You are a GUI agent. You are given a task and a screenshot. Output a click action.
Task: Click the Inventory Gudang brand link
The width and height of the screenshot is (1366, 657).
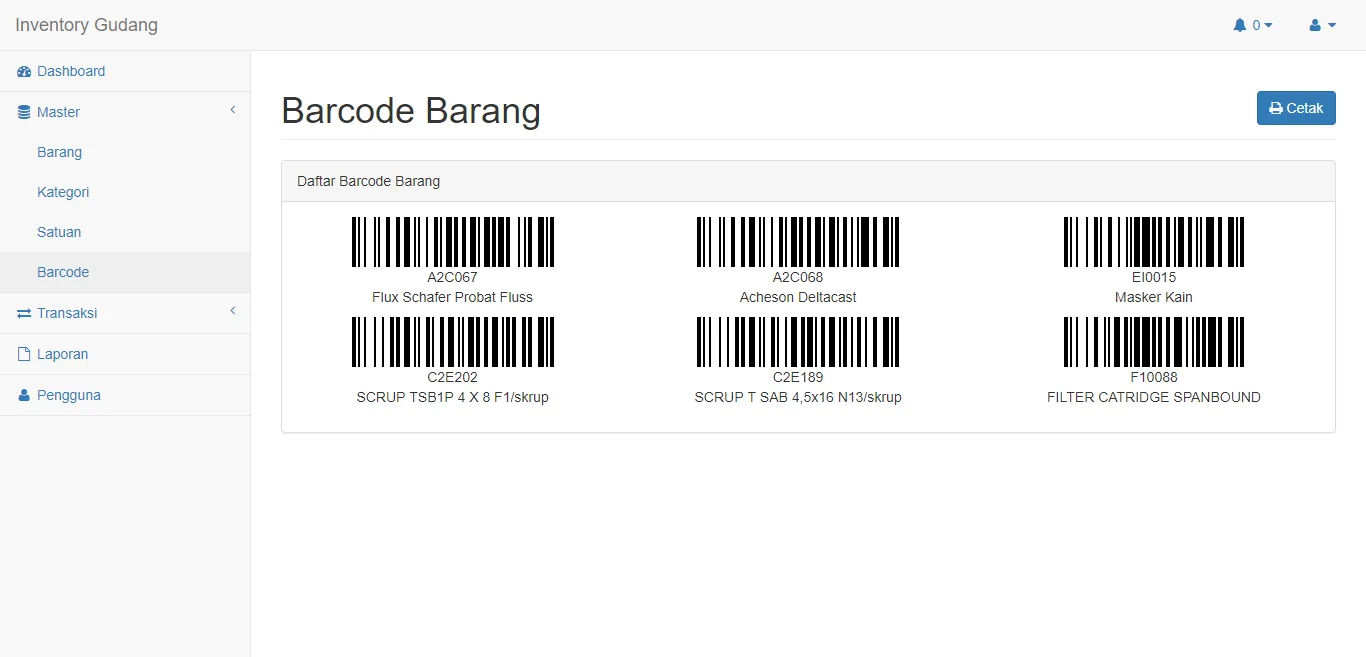tap(87, 25)
